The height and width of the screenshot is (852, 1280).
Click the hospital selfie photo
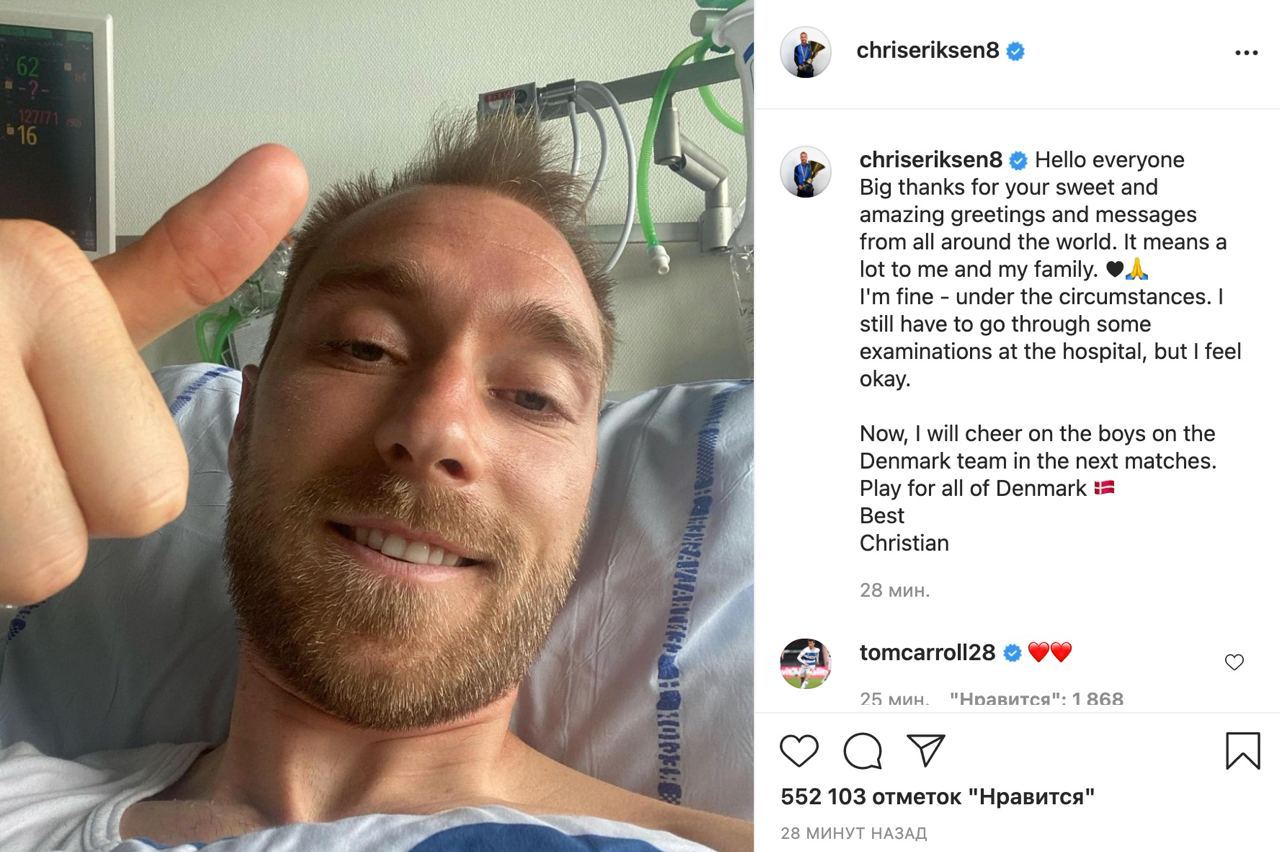point(377,426)
